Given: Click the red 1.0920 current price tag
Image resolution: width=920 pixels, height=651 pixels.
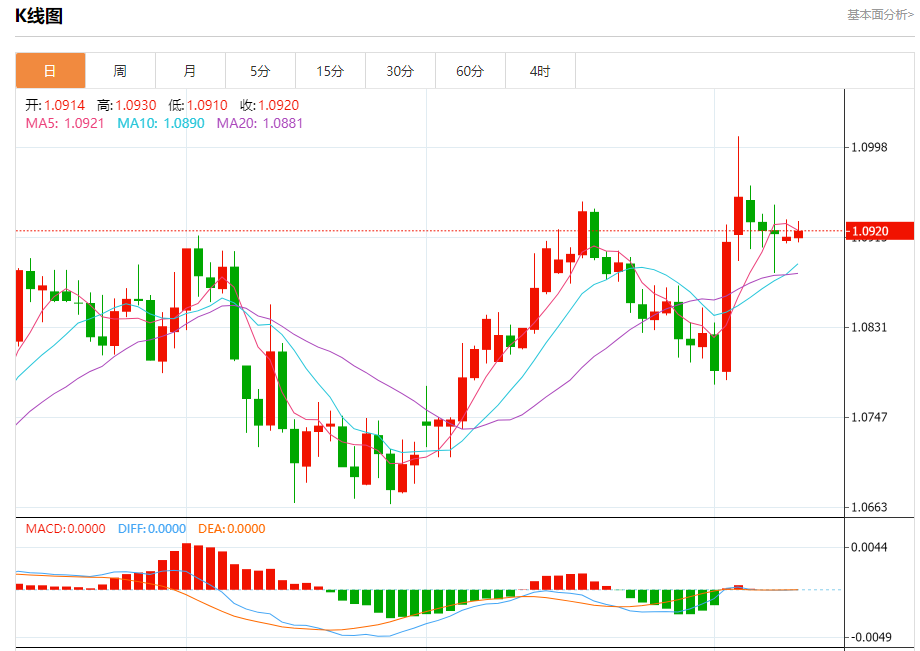Looking at the screenshot, I should click(880, 231).
